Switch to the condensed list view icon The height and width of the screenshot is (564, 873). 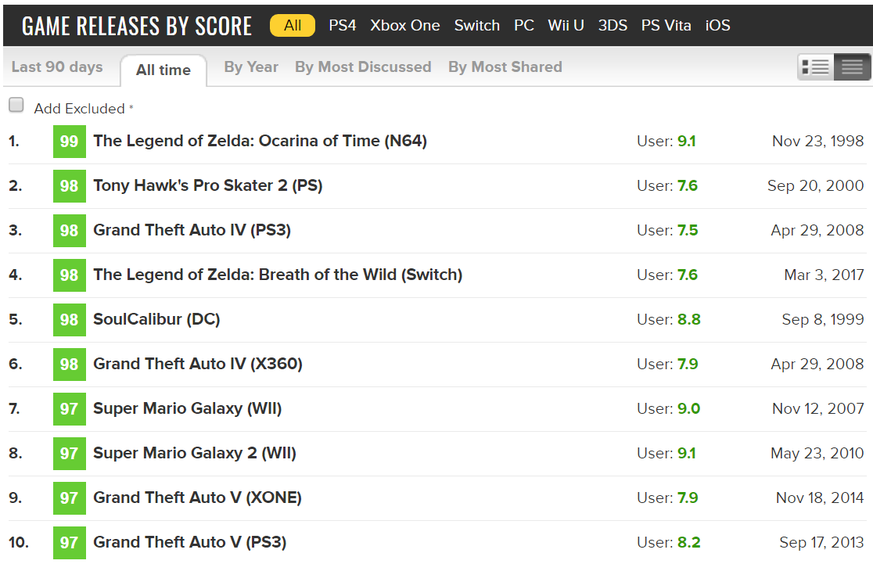pyautogui.click(x=852, y=67)
